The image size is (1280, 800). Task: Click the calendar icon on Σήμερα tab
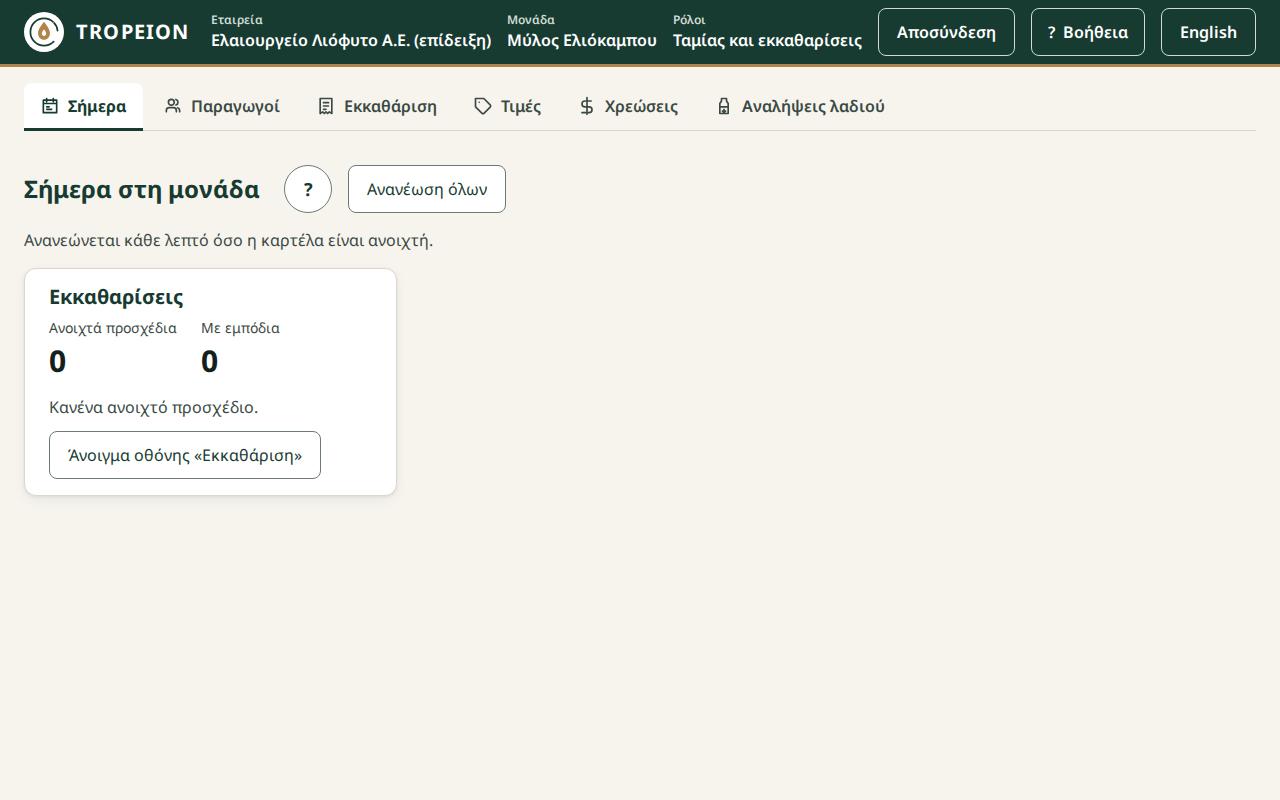pos(50,106)
